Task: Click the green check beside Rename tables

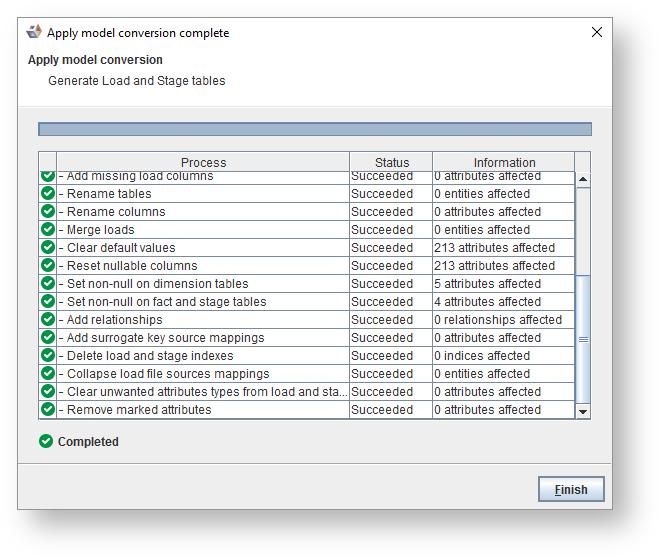Action: coord(48,194)
